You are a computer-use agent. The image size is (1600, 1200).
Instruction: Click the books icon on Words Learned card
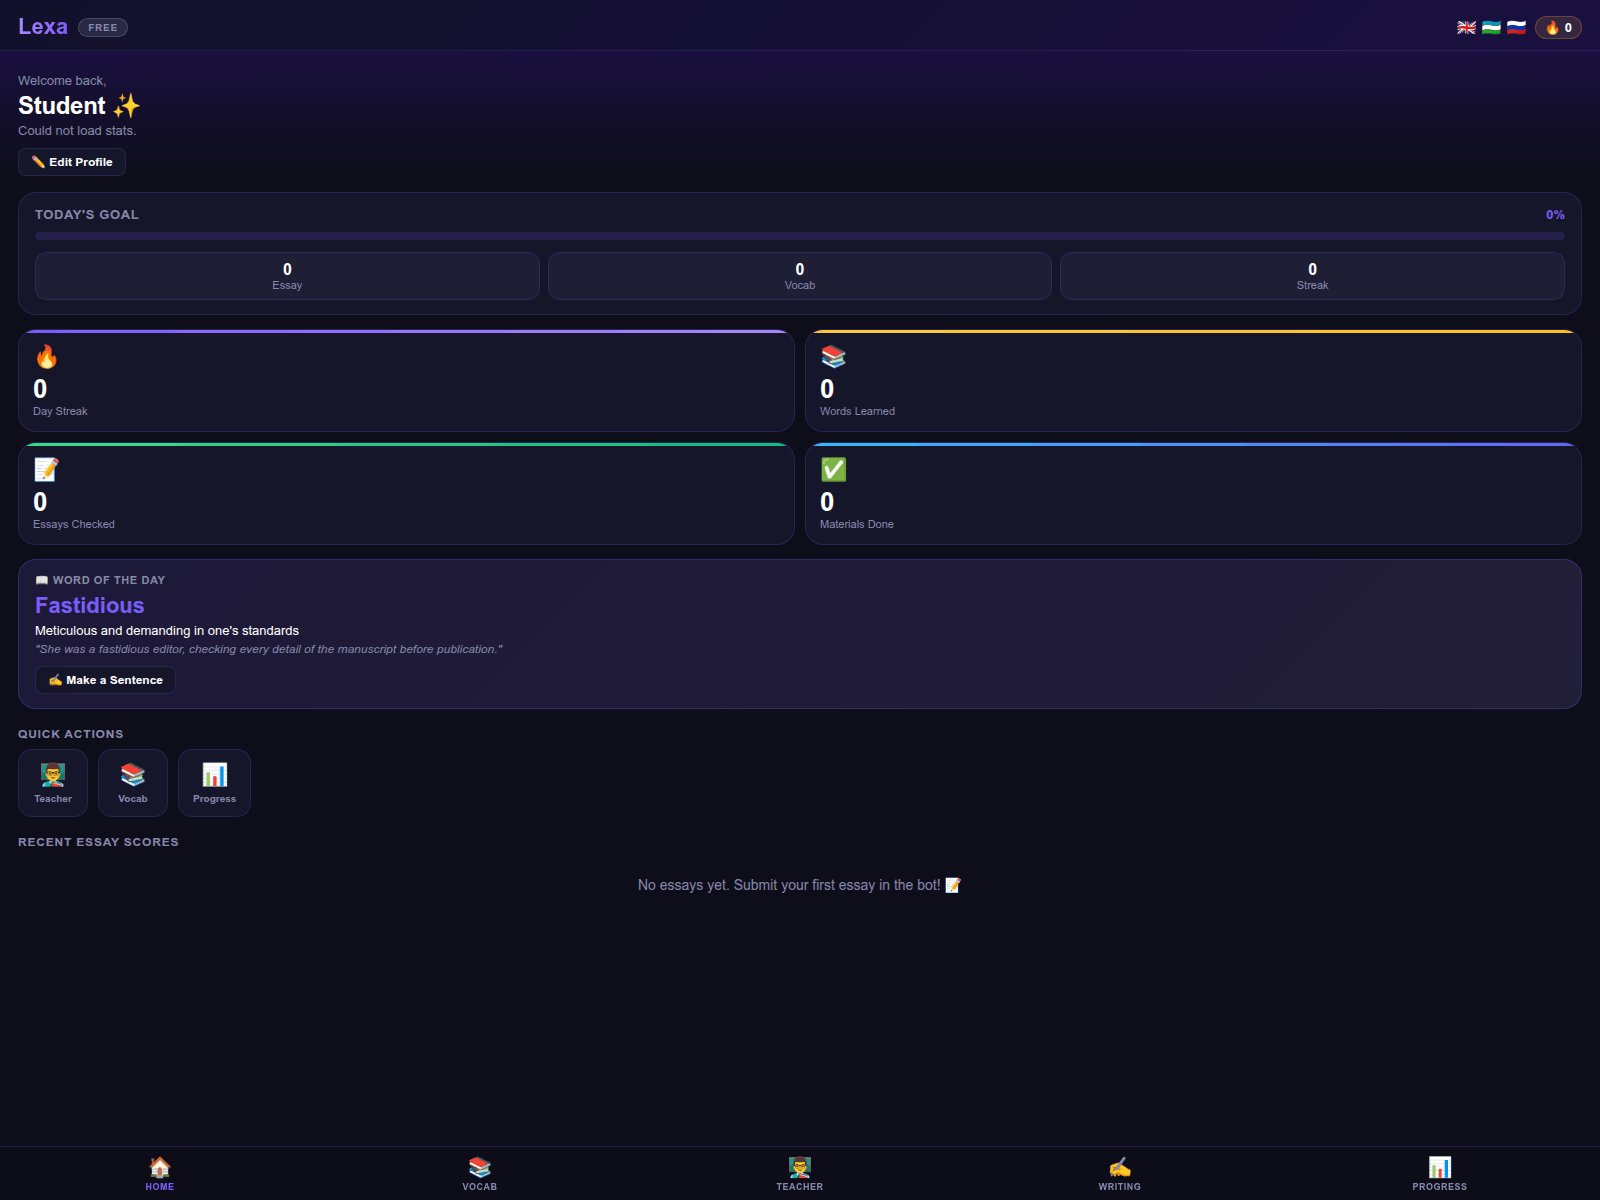[x=833, y=357]
